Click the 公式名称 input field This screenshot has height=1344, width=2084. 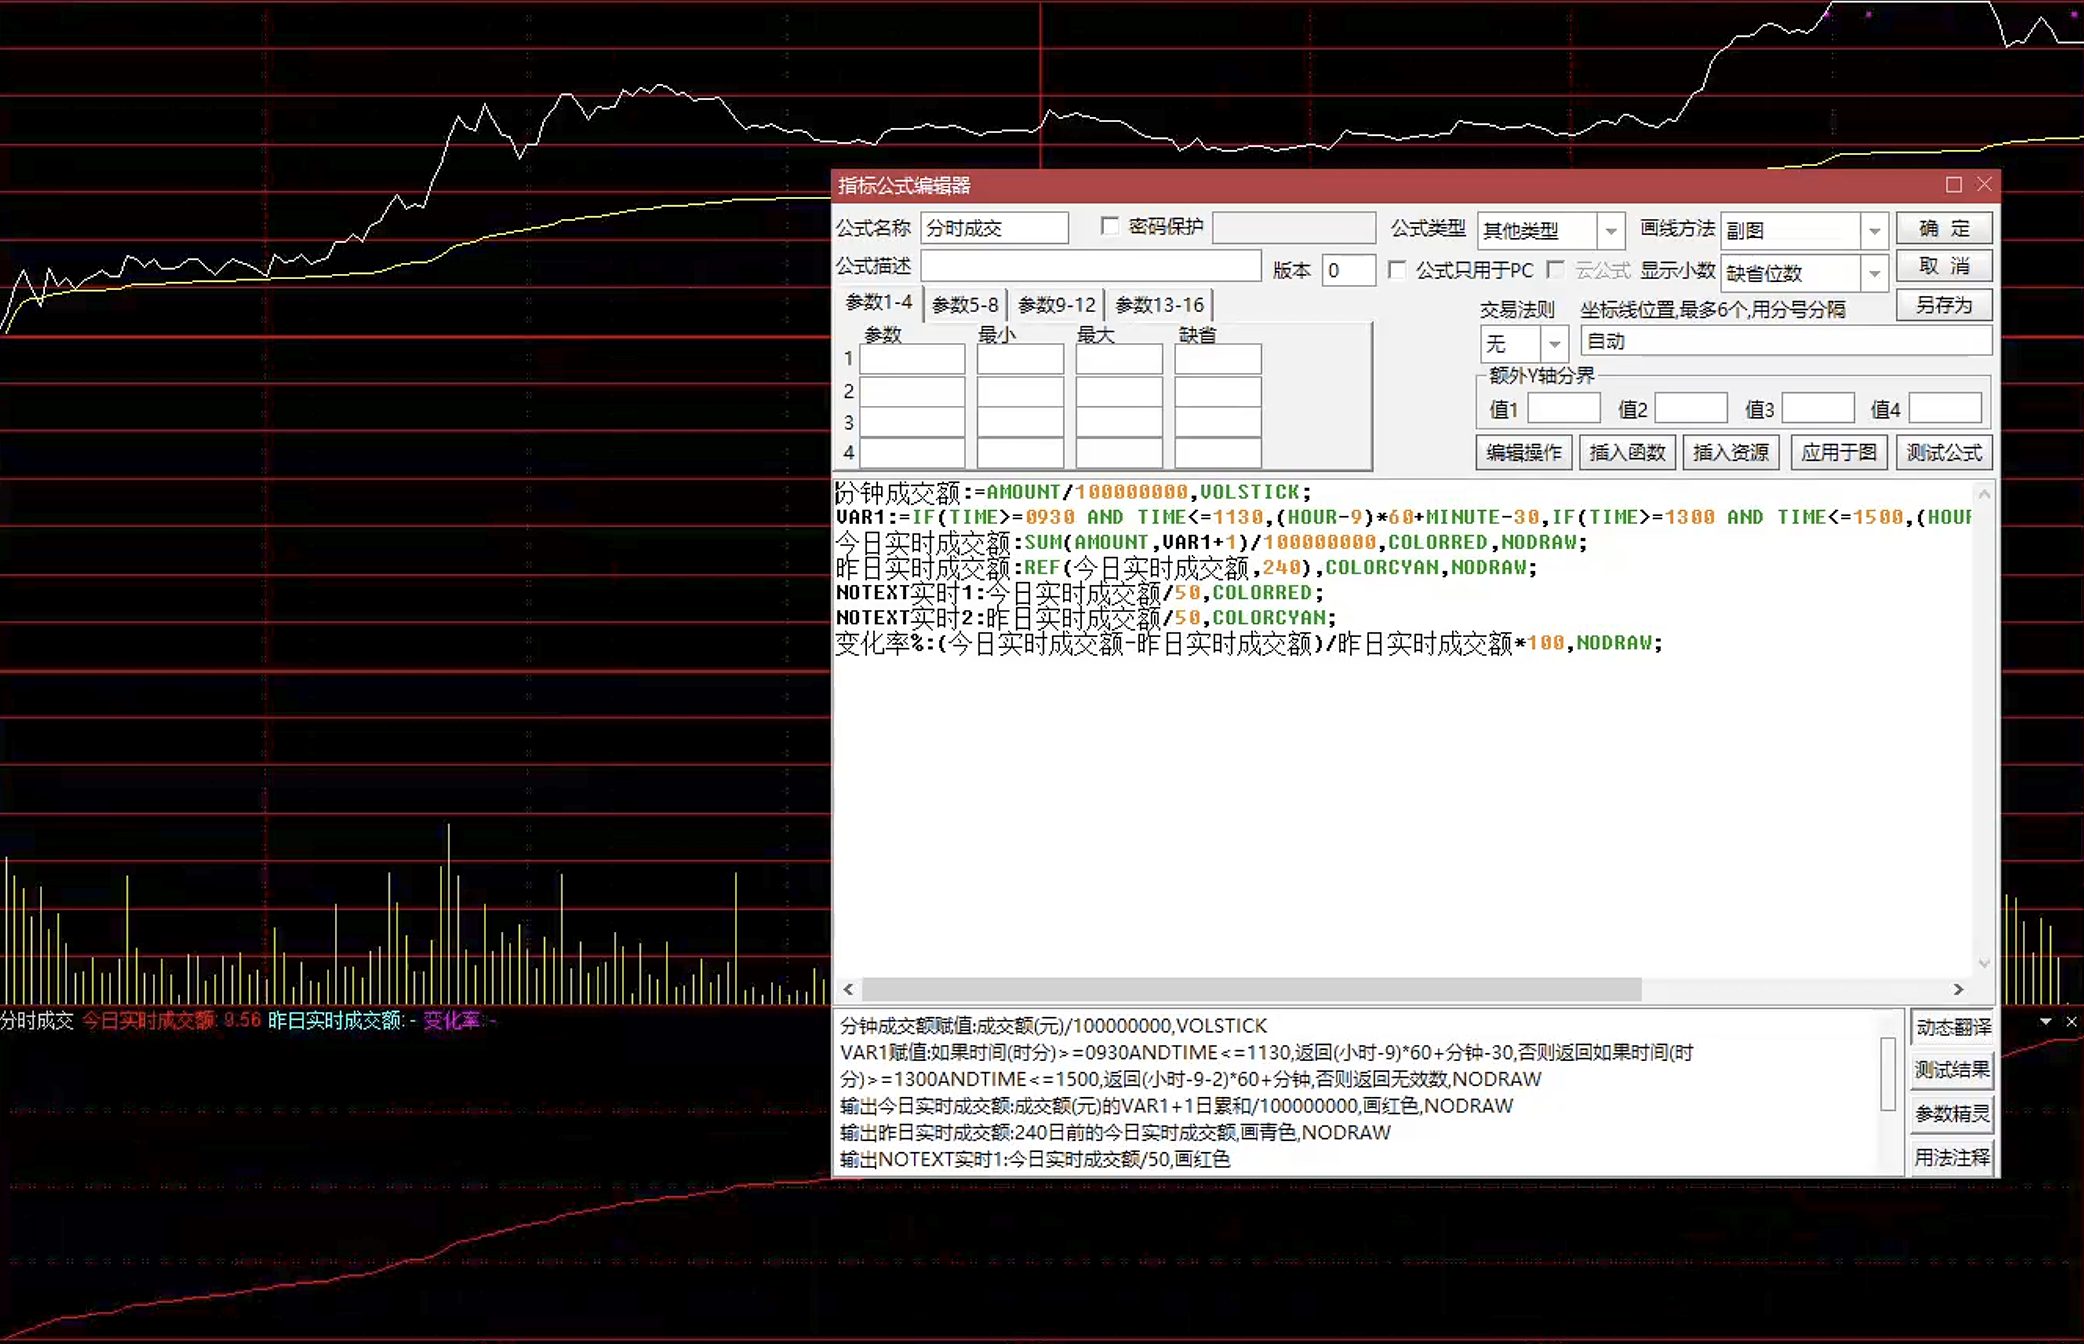pyautogui.click(x=994, y=228)
